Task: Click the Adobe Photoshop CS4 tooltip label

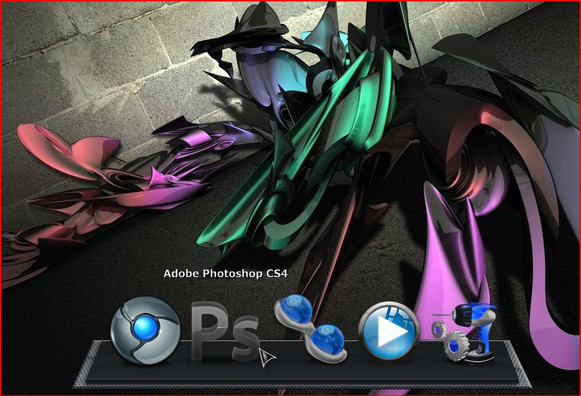Action: (x=225, y=274)
